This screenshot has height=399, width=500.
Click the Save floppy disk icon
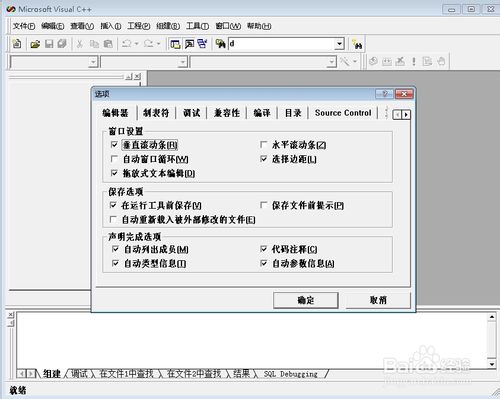coord(49,44)
